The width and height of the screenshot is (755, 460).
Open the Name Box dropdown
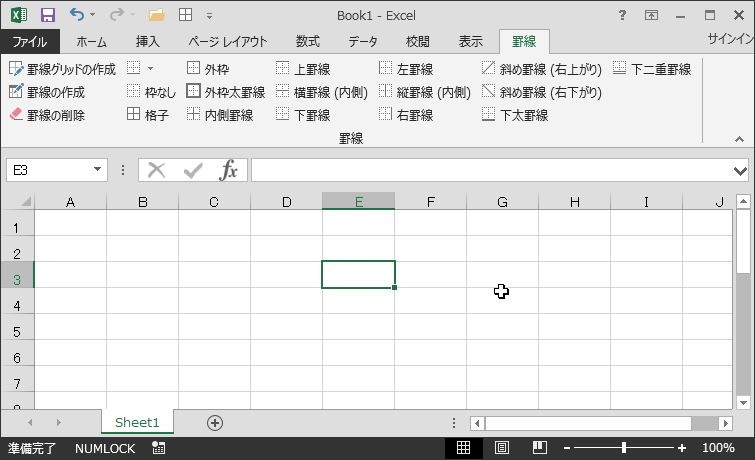point(97,169)
